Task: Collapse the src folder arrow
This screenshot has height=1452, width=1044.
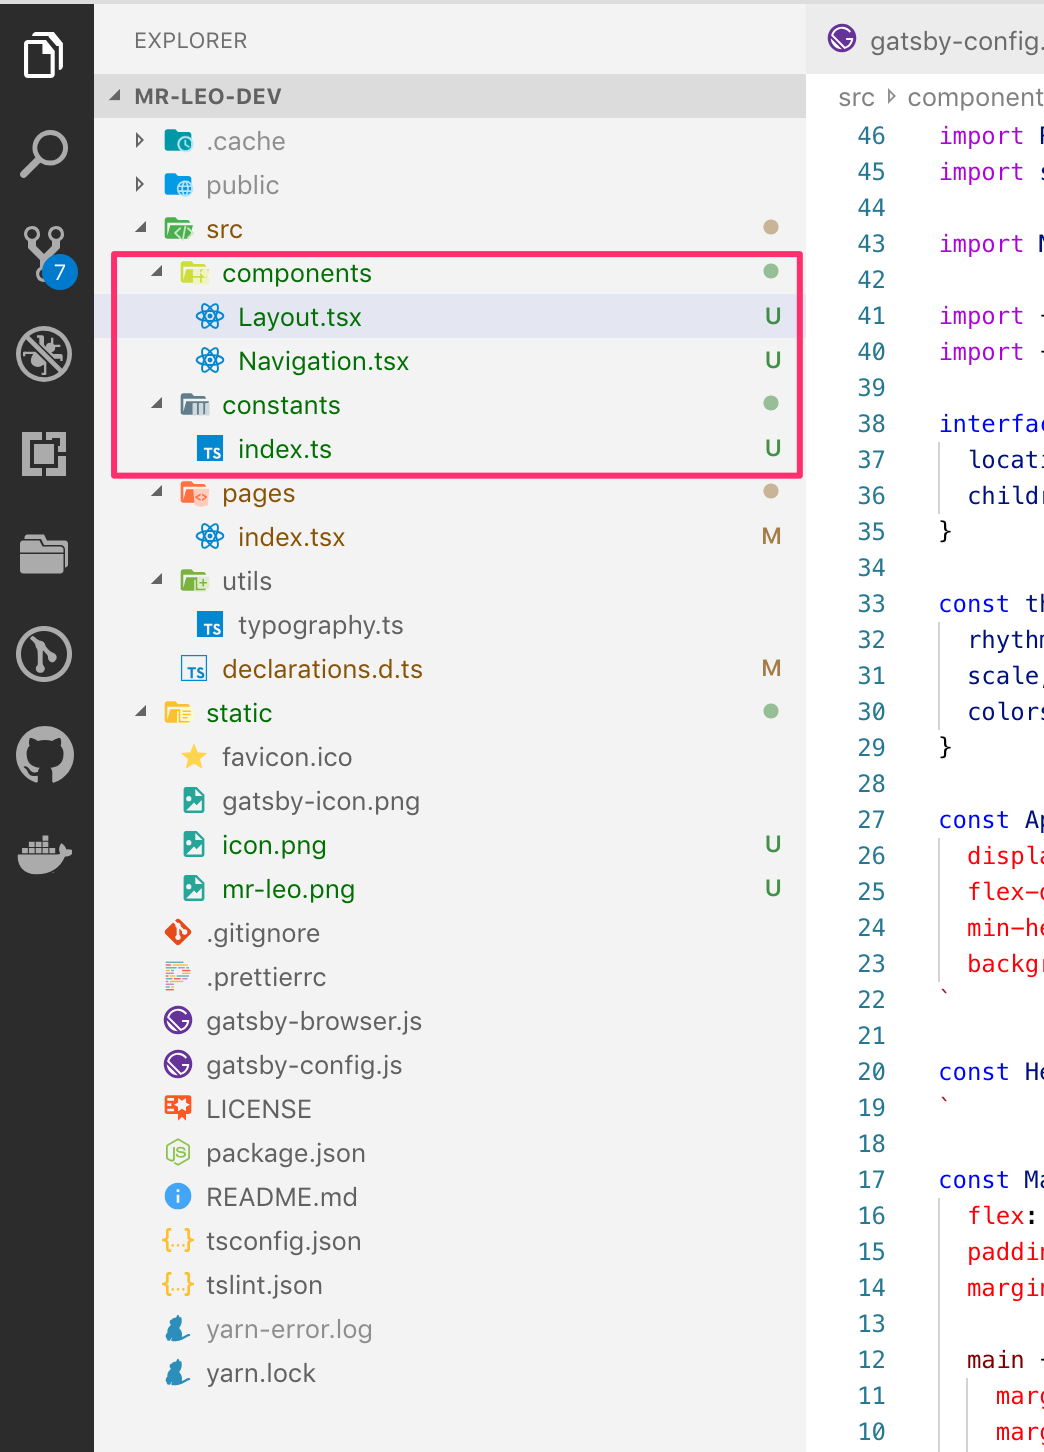Action: (x=141, y=229)
